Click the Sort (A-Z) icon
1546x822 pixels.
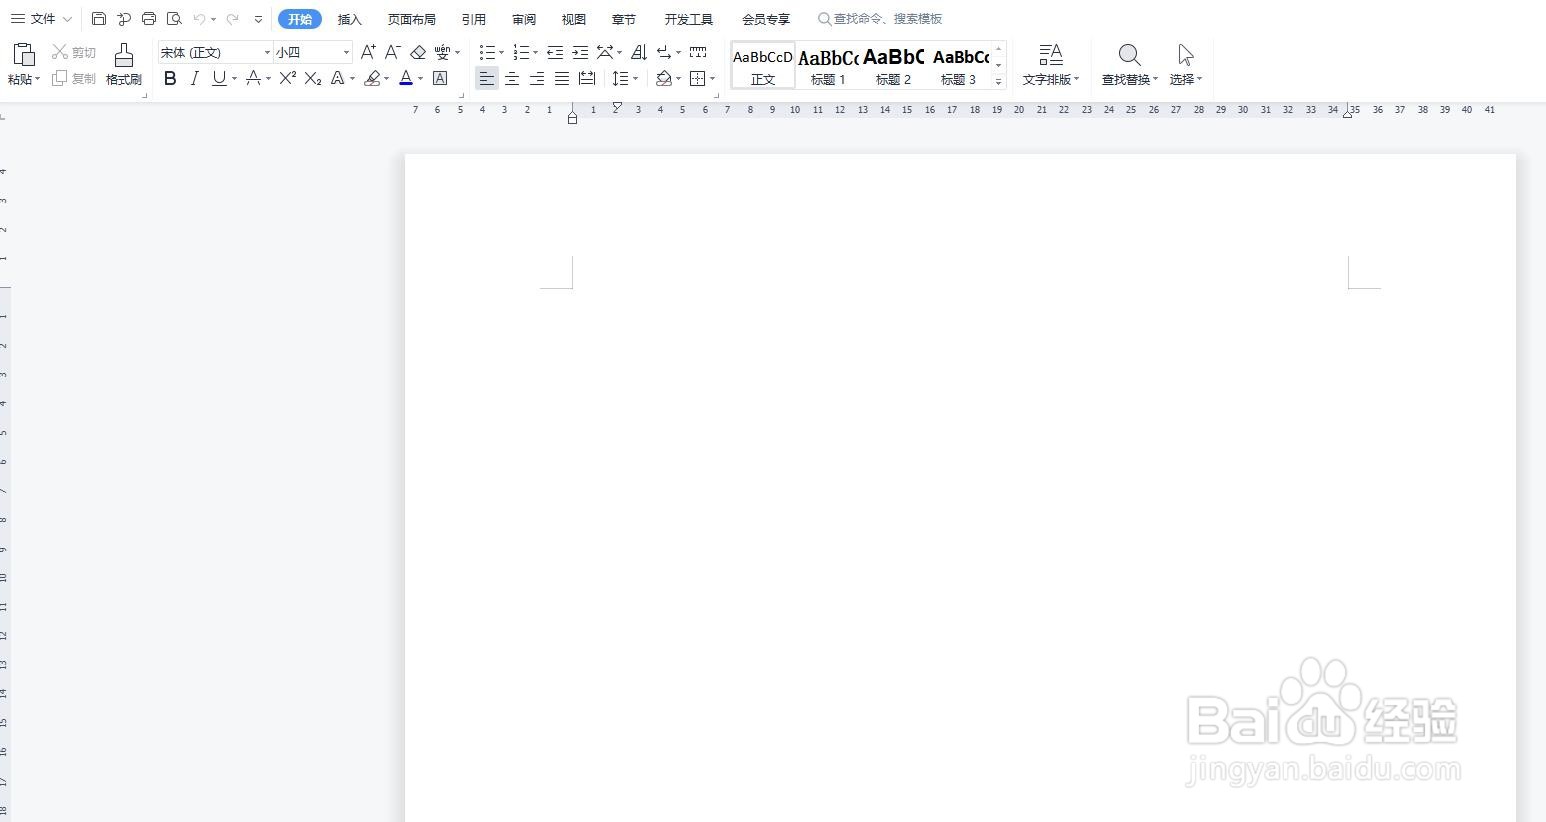(639, 52)
